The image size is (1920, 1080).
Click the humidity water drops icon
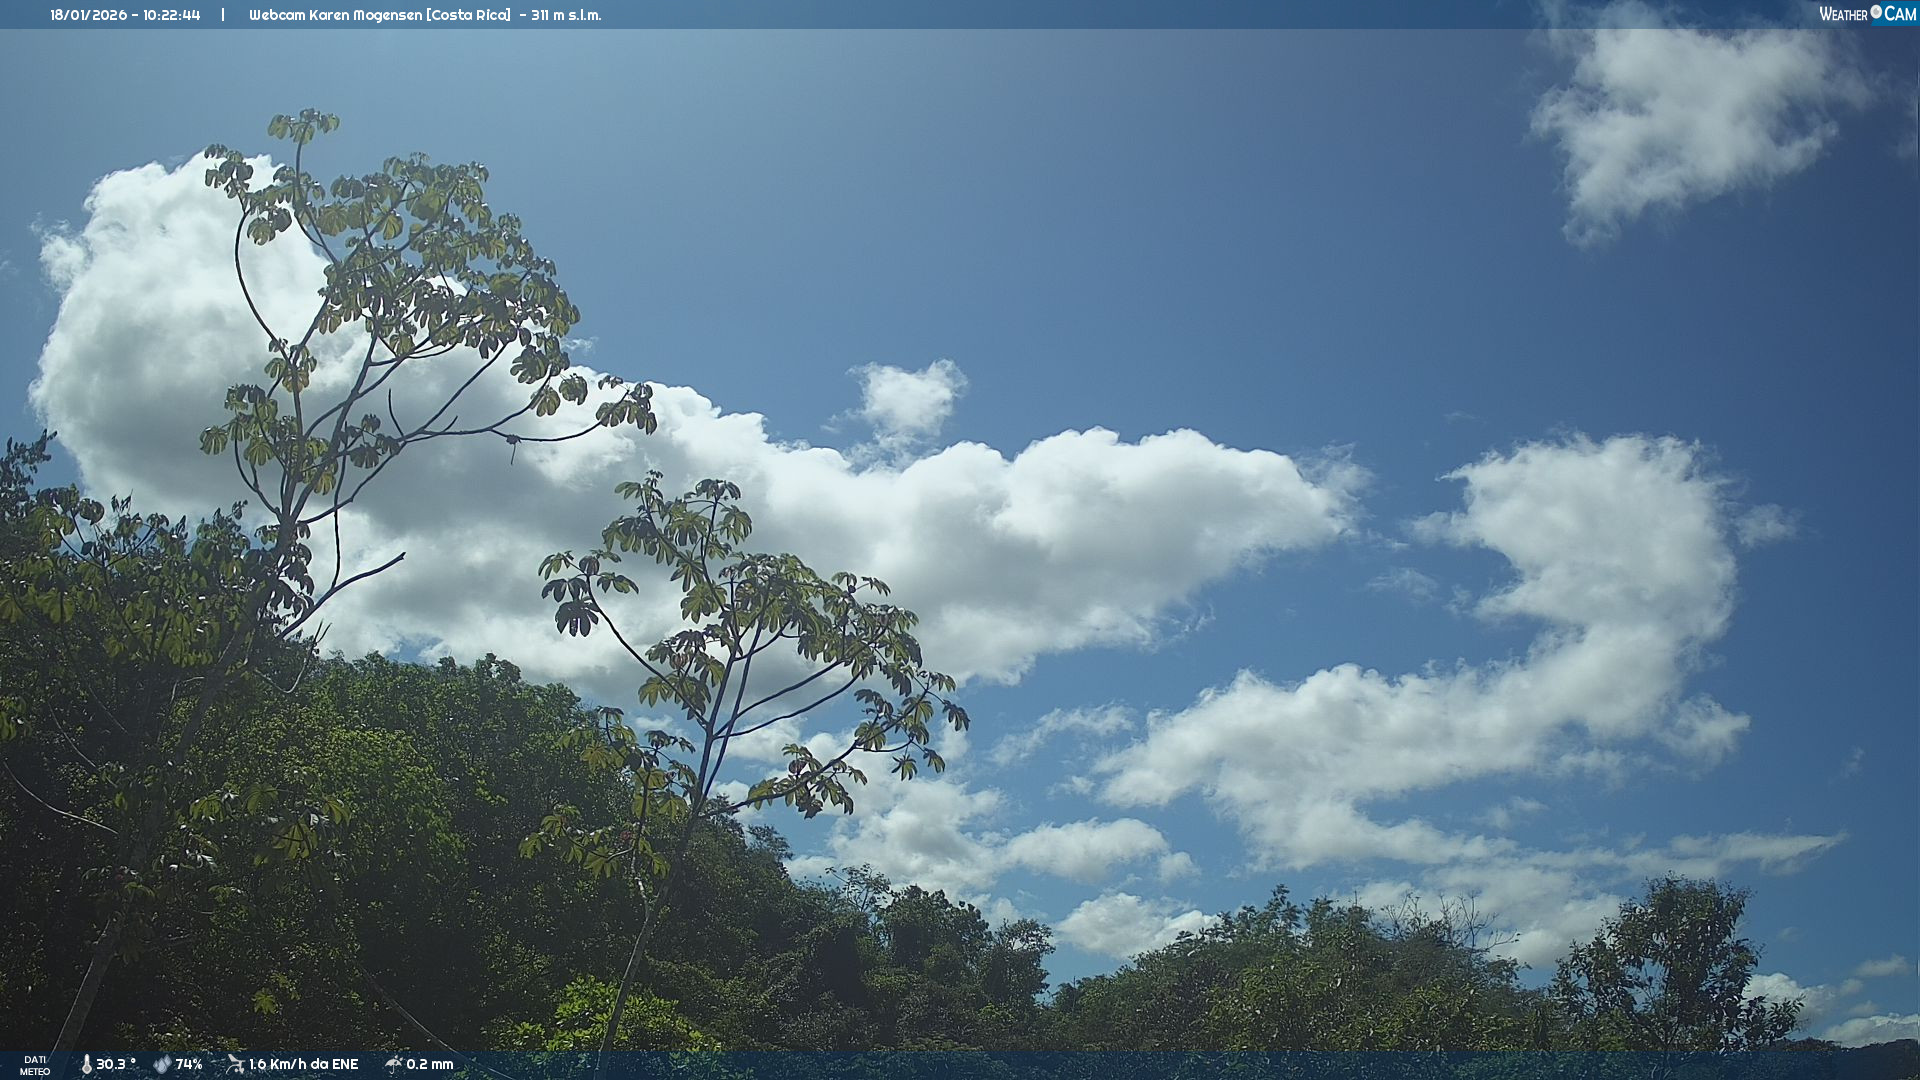click(x=162, y=1064)
